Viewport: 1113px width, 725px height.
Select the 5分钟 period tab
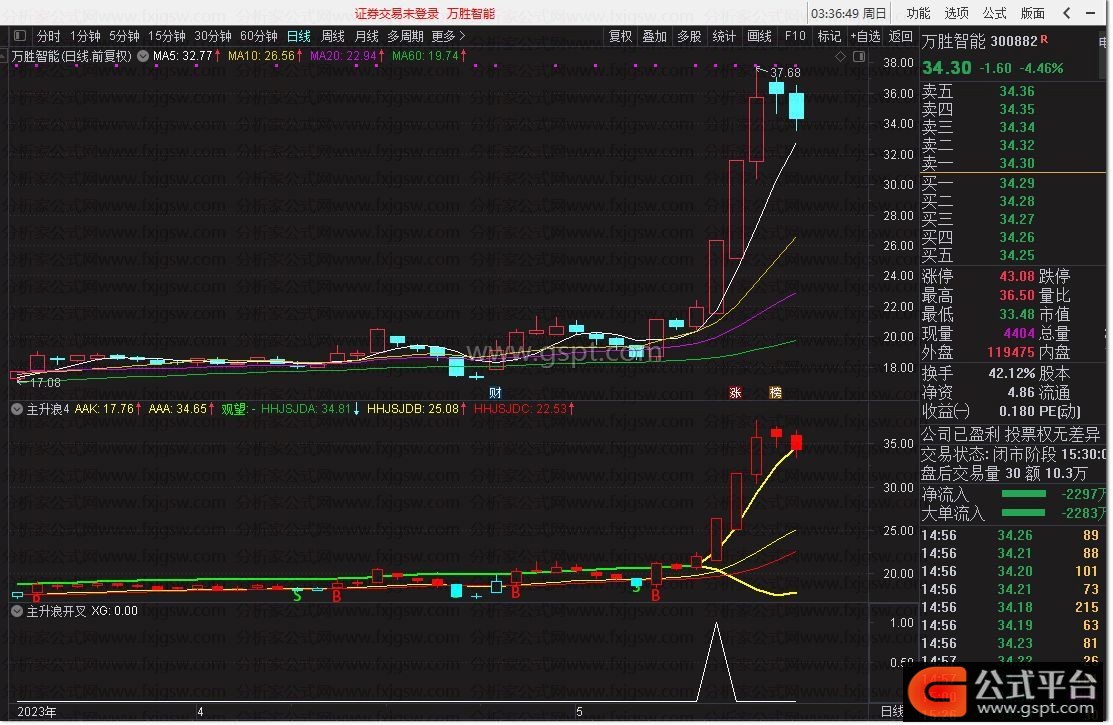[x=124, y=36]
